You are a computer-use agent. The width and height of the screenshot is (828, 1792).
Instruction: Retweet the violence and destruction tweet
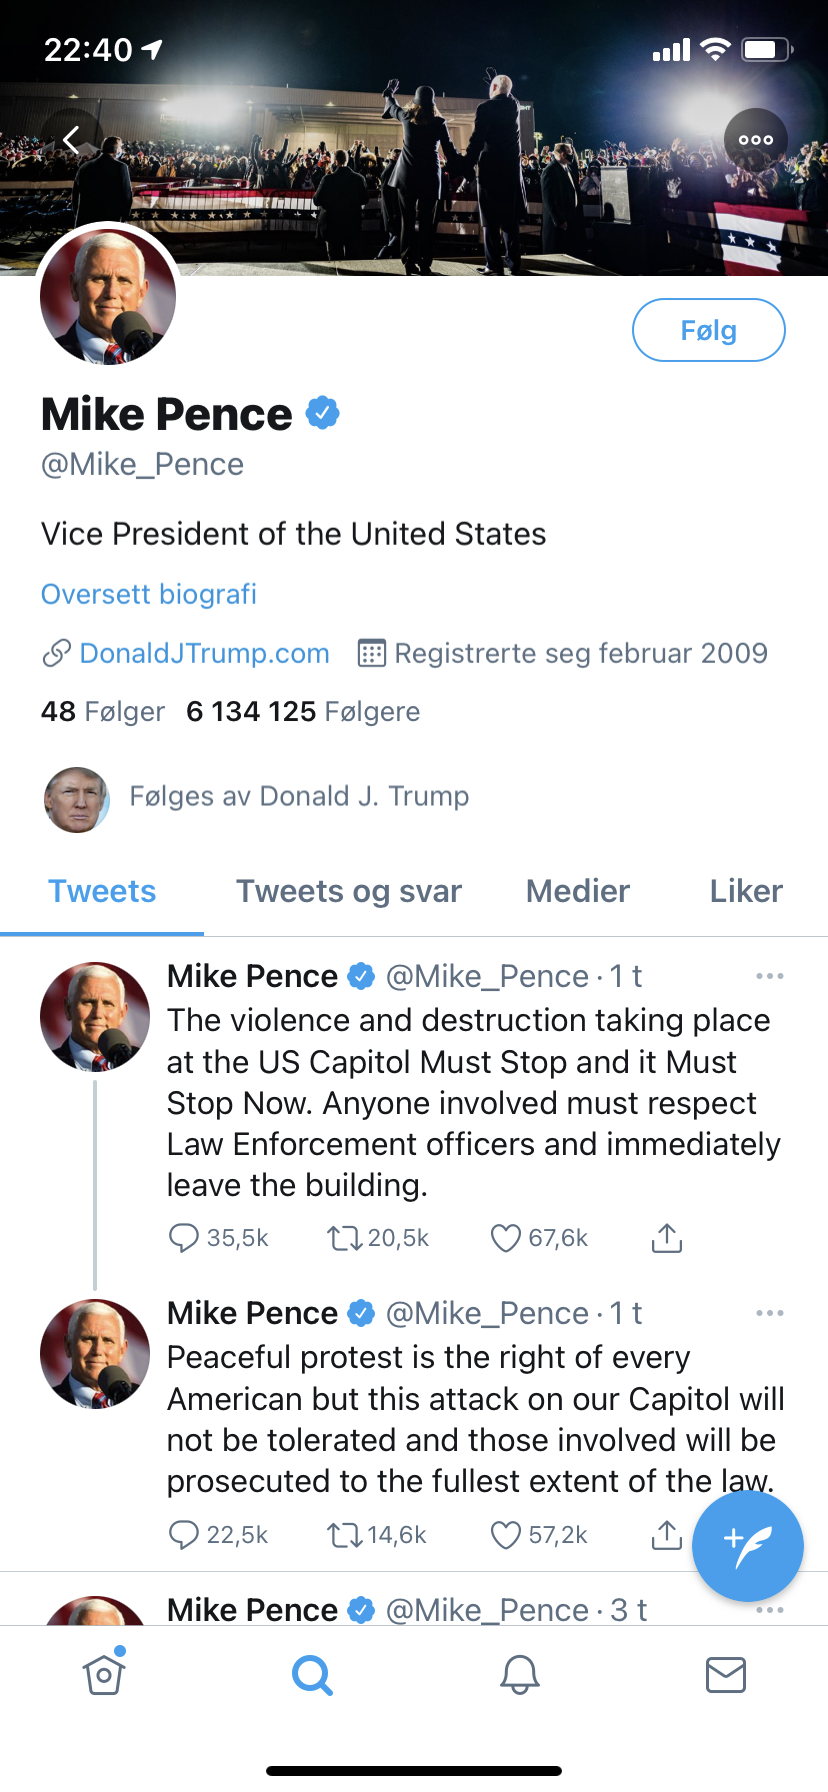coord(344,1238)
